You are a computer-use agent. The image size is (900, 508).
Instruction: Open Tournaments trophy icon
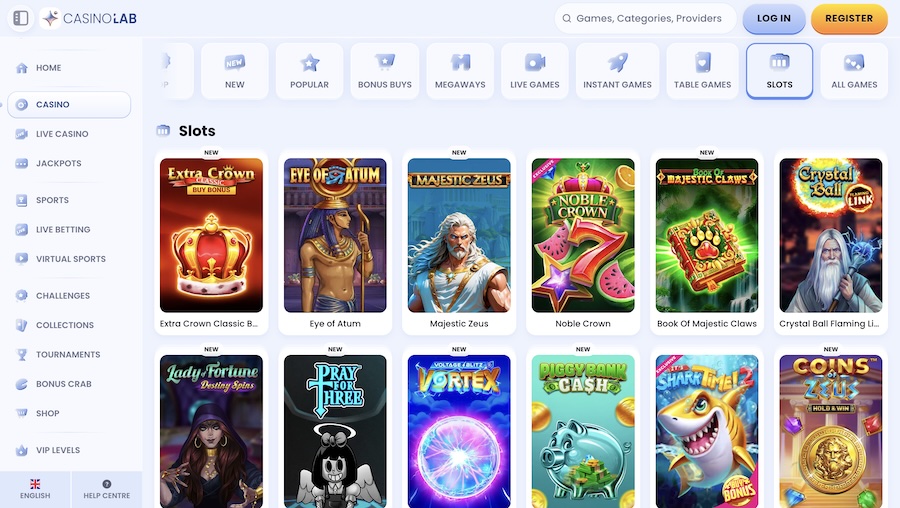point(22,355)
